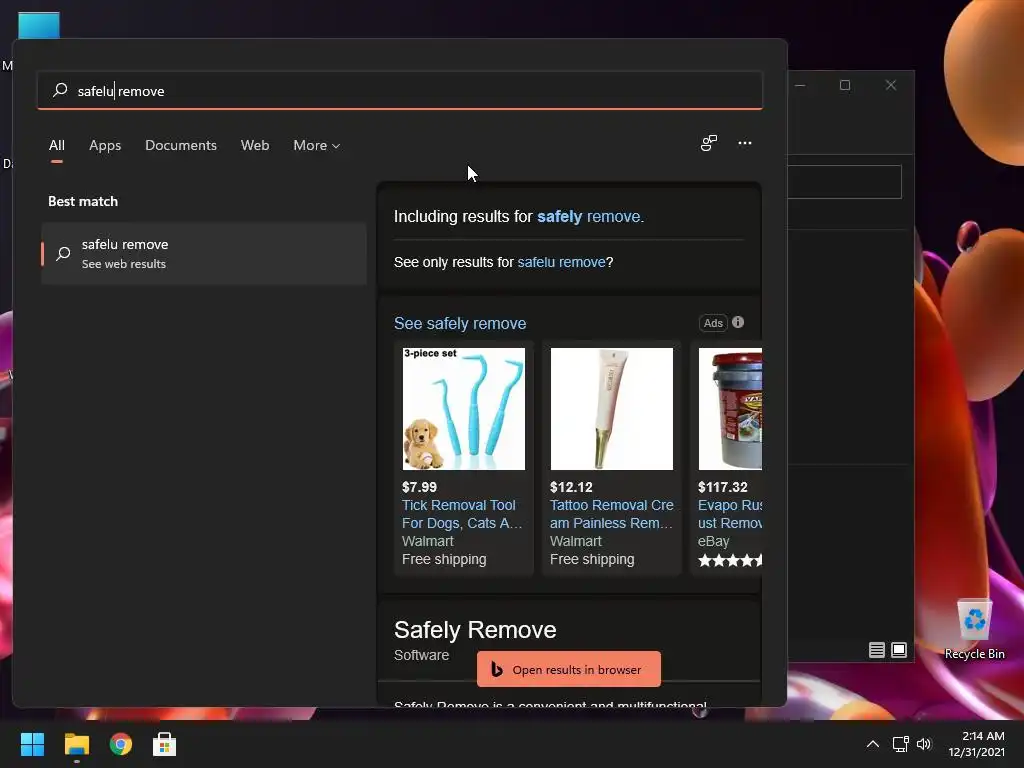
Task: Click the ads info circle icon
Action: [x=738, y=322]
